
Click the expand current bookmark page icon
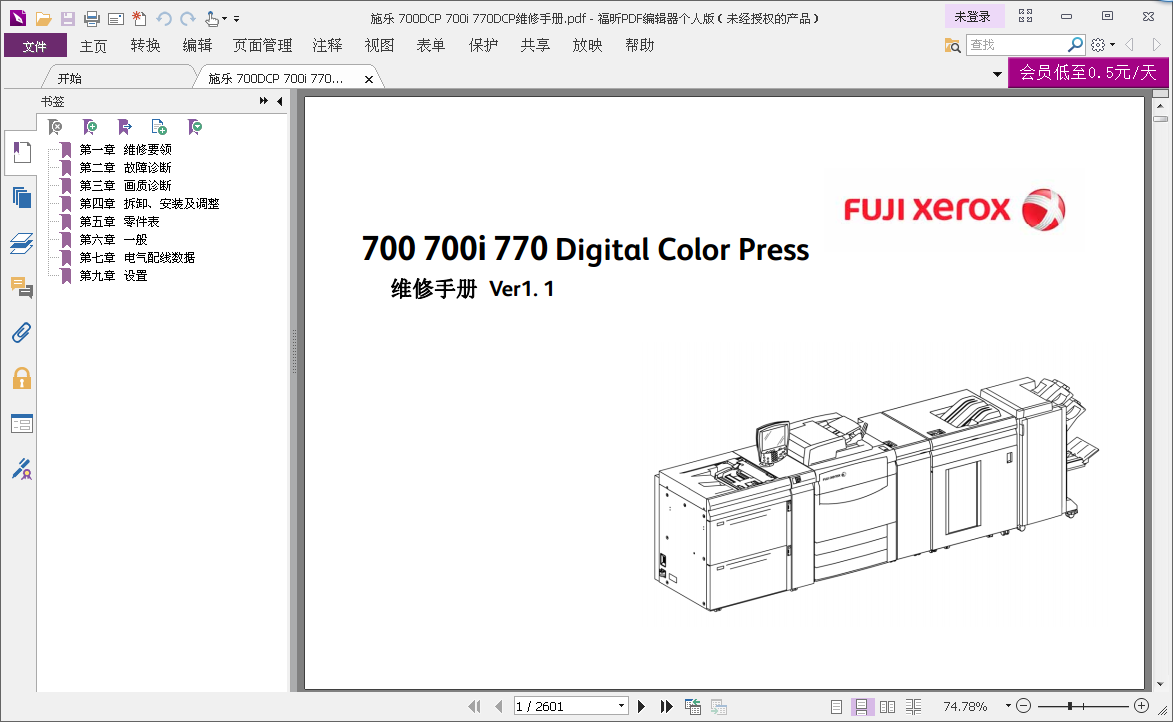click(x=159, y=127)
